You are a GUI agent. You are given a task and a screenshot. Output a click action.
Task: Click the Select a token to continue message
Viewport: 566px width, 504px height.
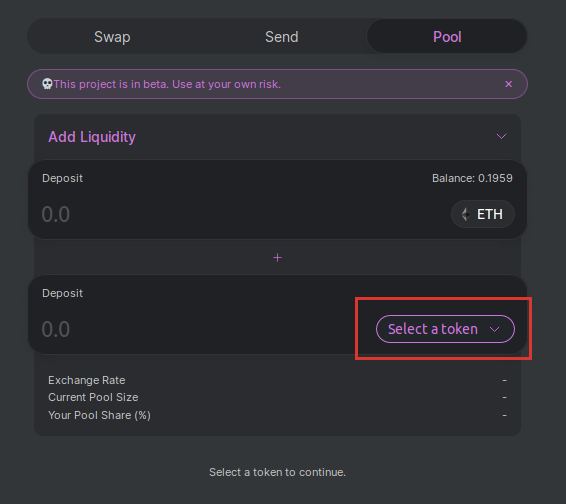(277, 472)
